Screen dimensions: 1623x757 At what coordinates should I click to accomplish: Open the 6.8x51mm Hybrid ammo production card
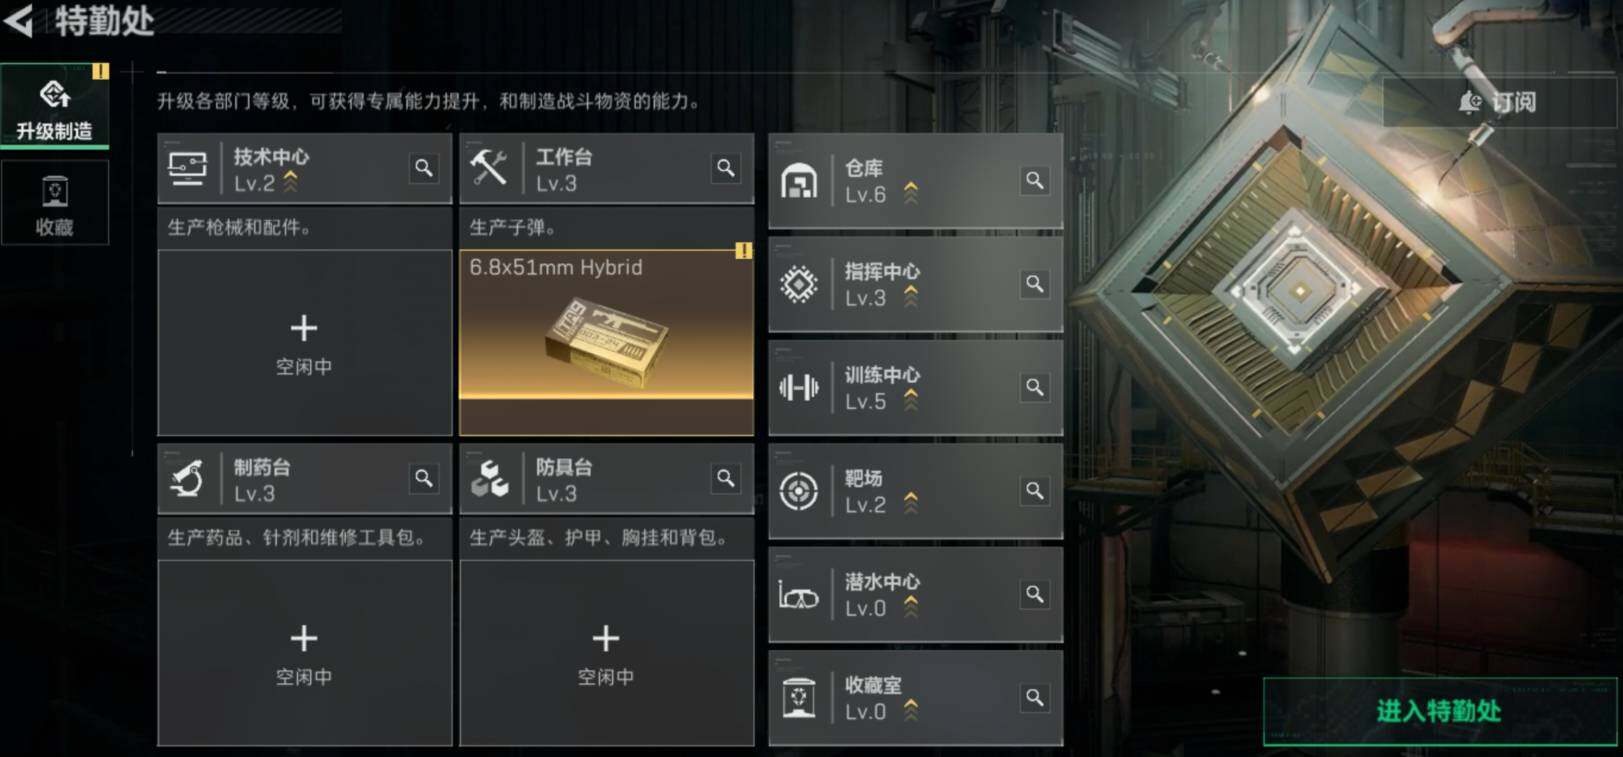pyautogui.click(x=606, y=342)
